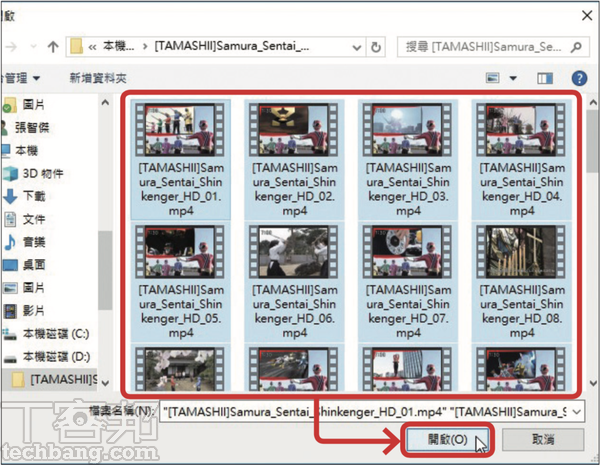Select Shinkenger_HD_03.mp4 video thumbnail
This screenshot has height=465, width=600.
tap(408, 129)
